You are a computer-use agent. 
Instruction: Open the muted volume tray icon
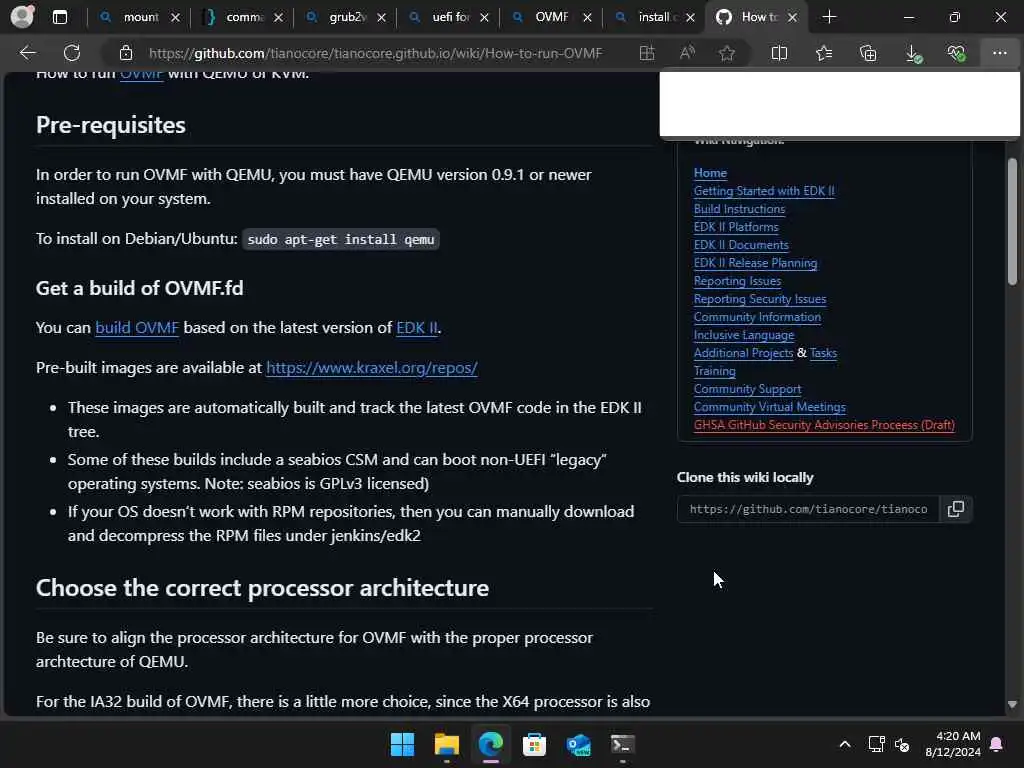tap(903, 744)
